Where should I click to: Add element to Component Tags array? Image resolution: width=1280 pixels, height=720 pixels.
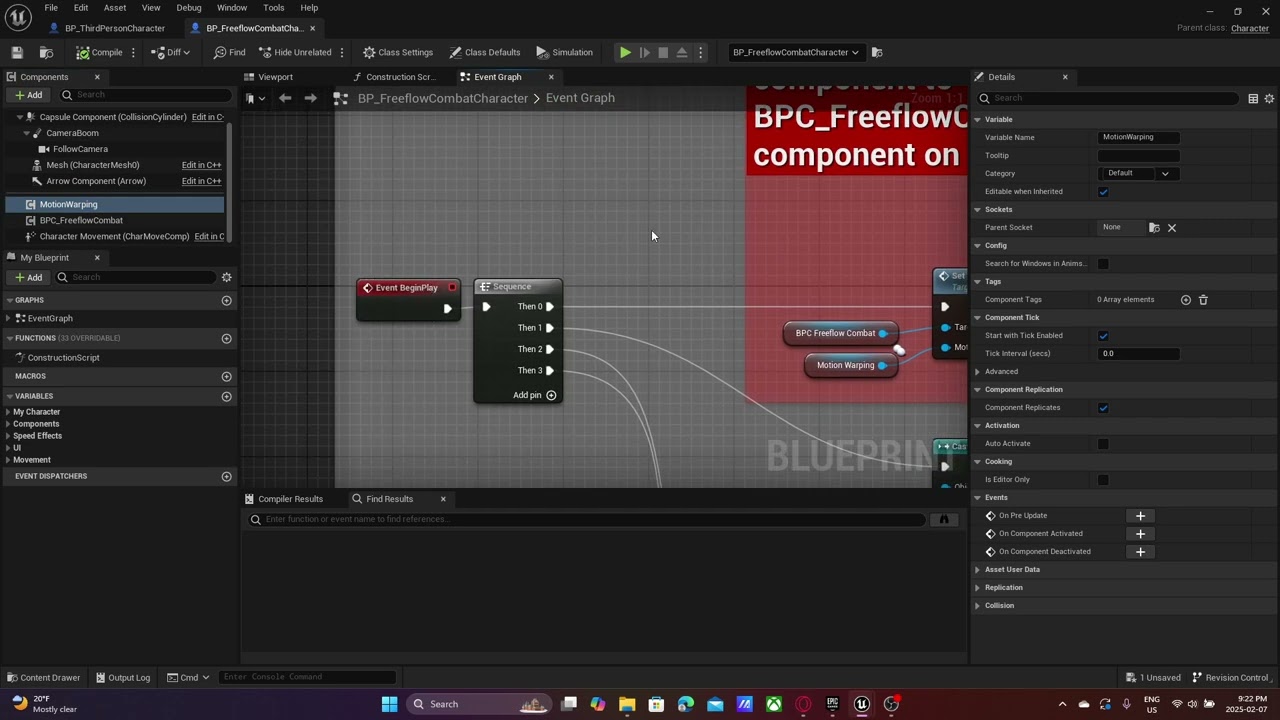pyautogui.click(x=1186, y=299)
